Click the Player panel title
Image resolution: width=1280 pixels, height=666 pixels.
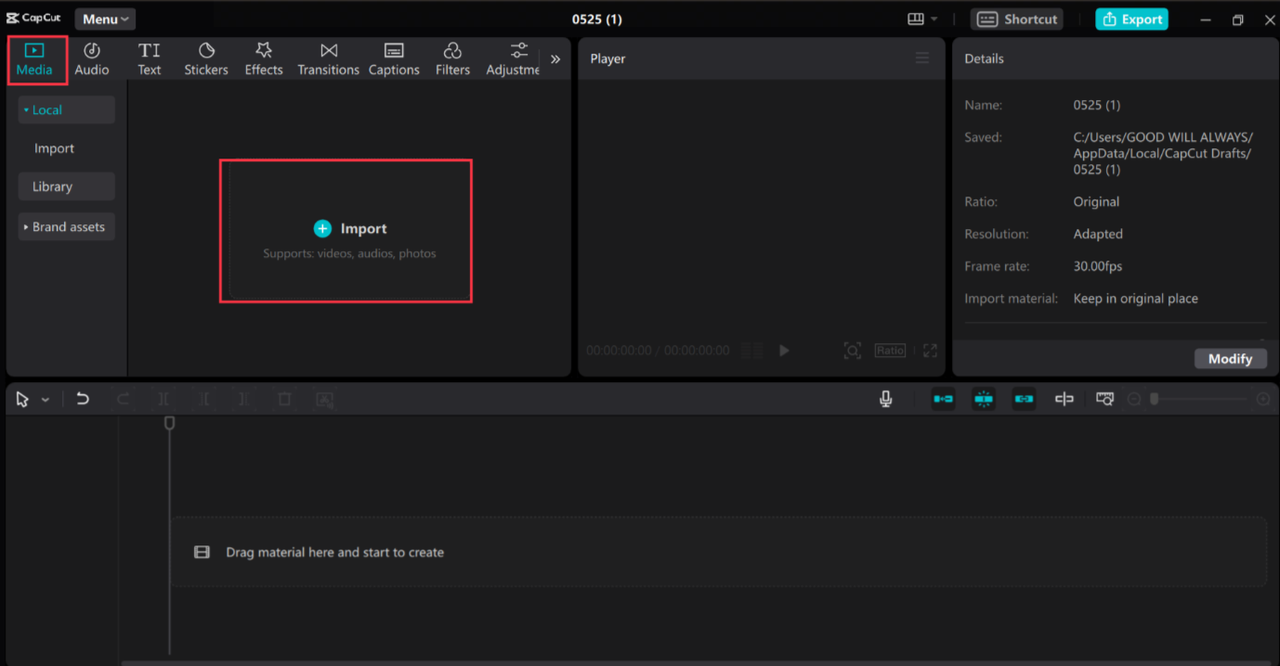pos(607,58)
